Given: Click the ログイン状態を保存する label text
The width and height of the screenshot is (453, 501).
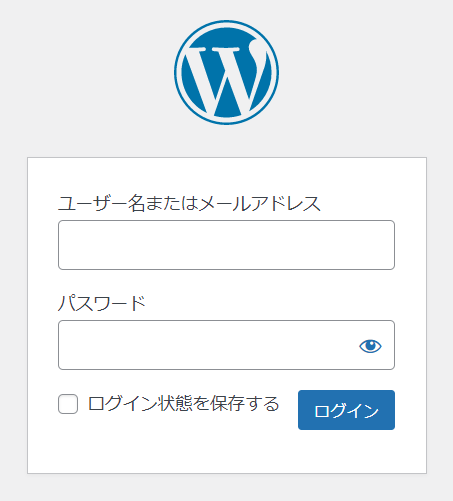Looking at the screenshot, I should (183, 404).
